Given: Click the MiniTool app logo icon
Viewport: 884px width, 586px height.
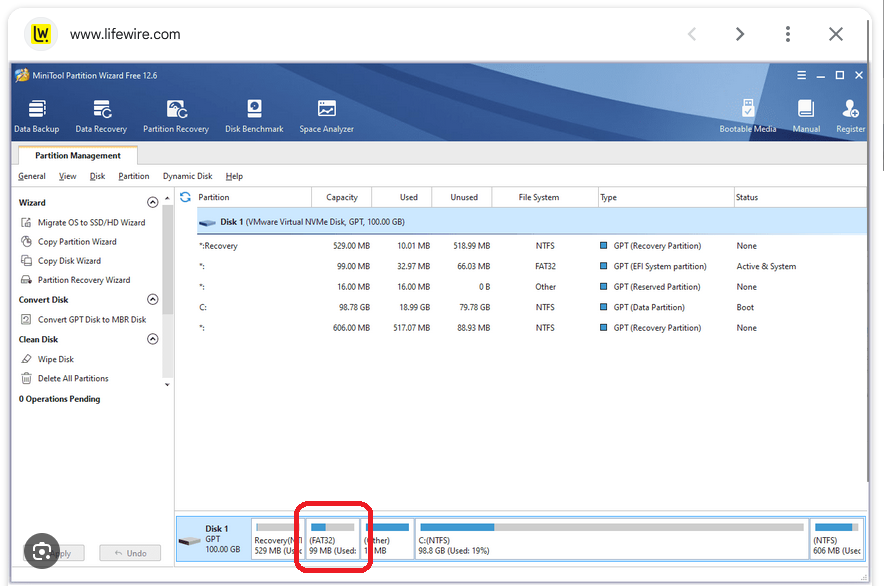Looking at the screenshot, I should [22, 75].
